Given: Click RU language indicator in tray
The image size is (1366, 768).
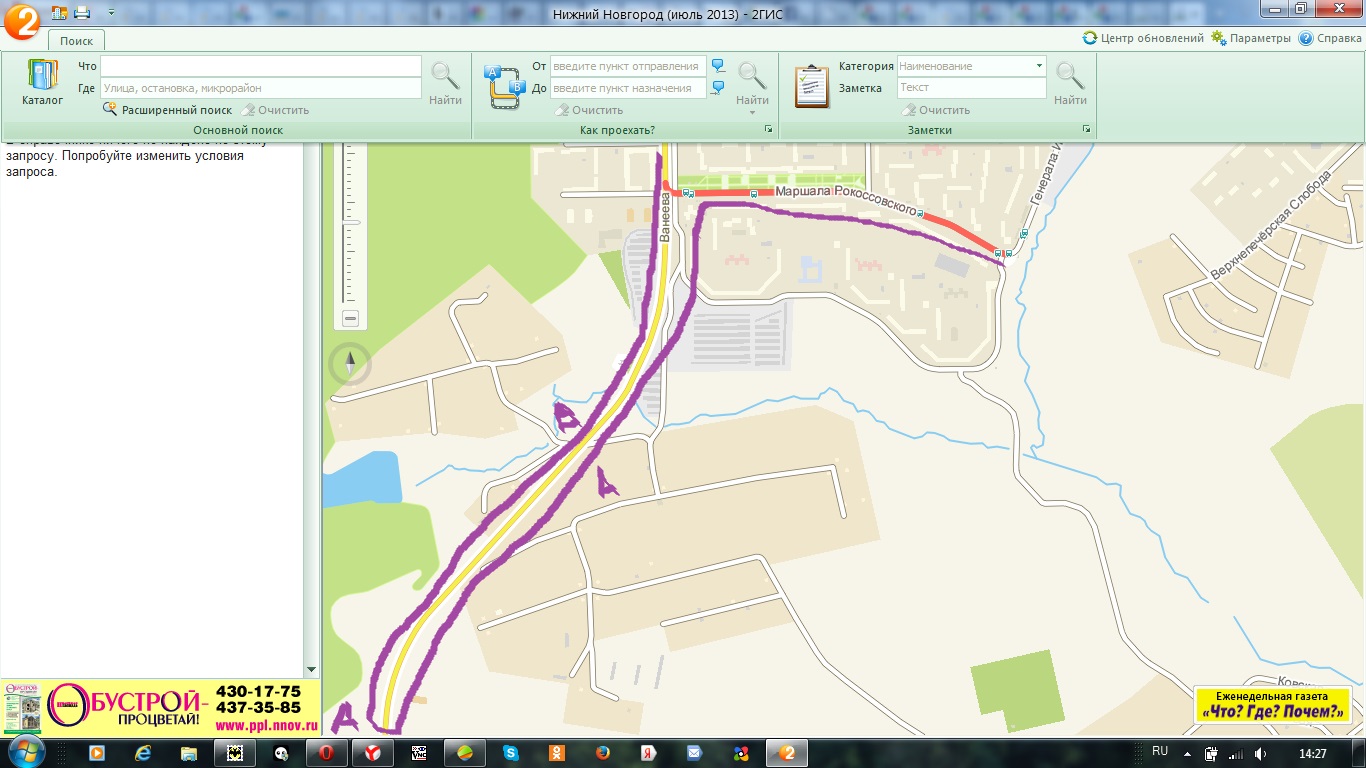Looking at the screenshot, I should click(1160, 751).
